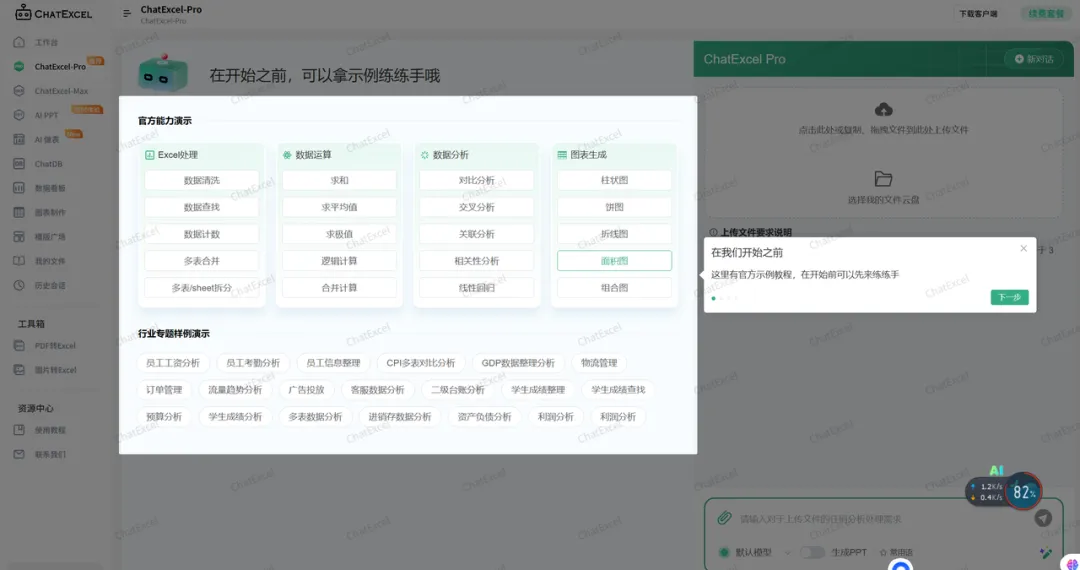1080x570 pixels.
Task: Open the 模版广场 template plaza icon
Action: point(19,237)
